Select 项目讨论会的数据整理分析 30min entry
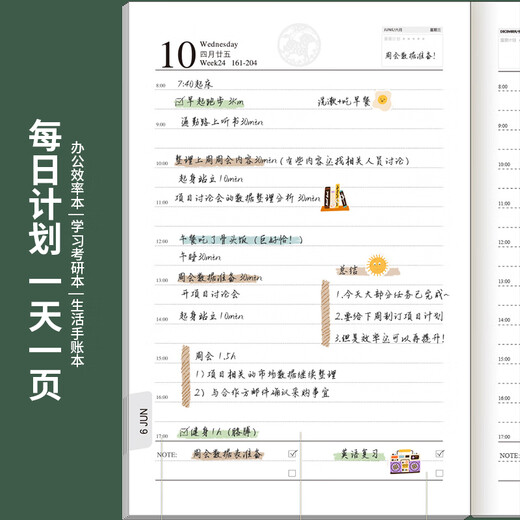Screen dimensions: 520x520 point(247,198)
